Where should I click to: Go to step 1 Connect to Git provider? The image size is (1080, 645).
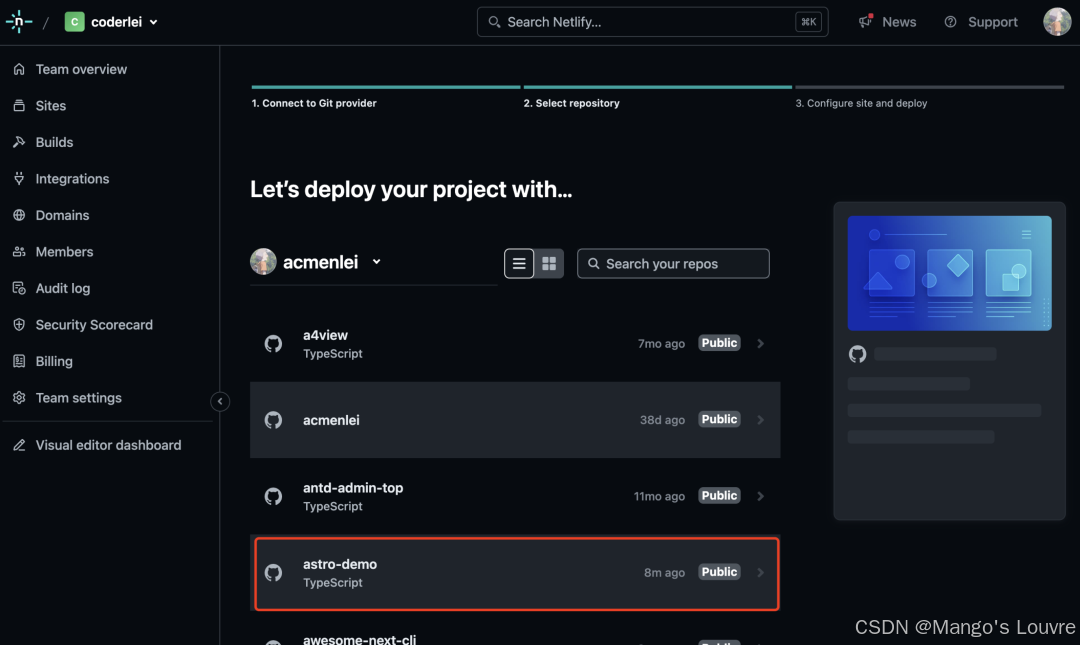pyautogui.click(x=314, y=103)
